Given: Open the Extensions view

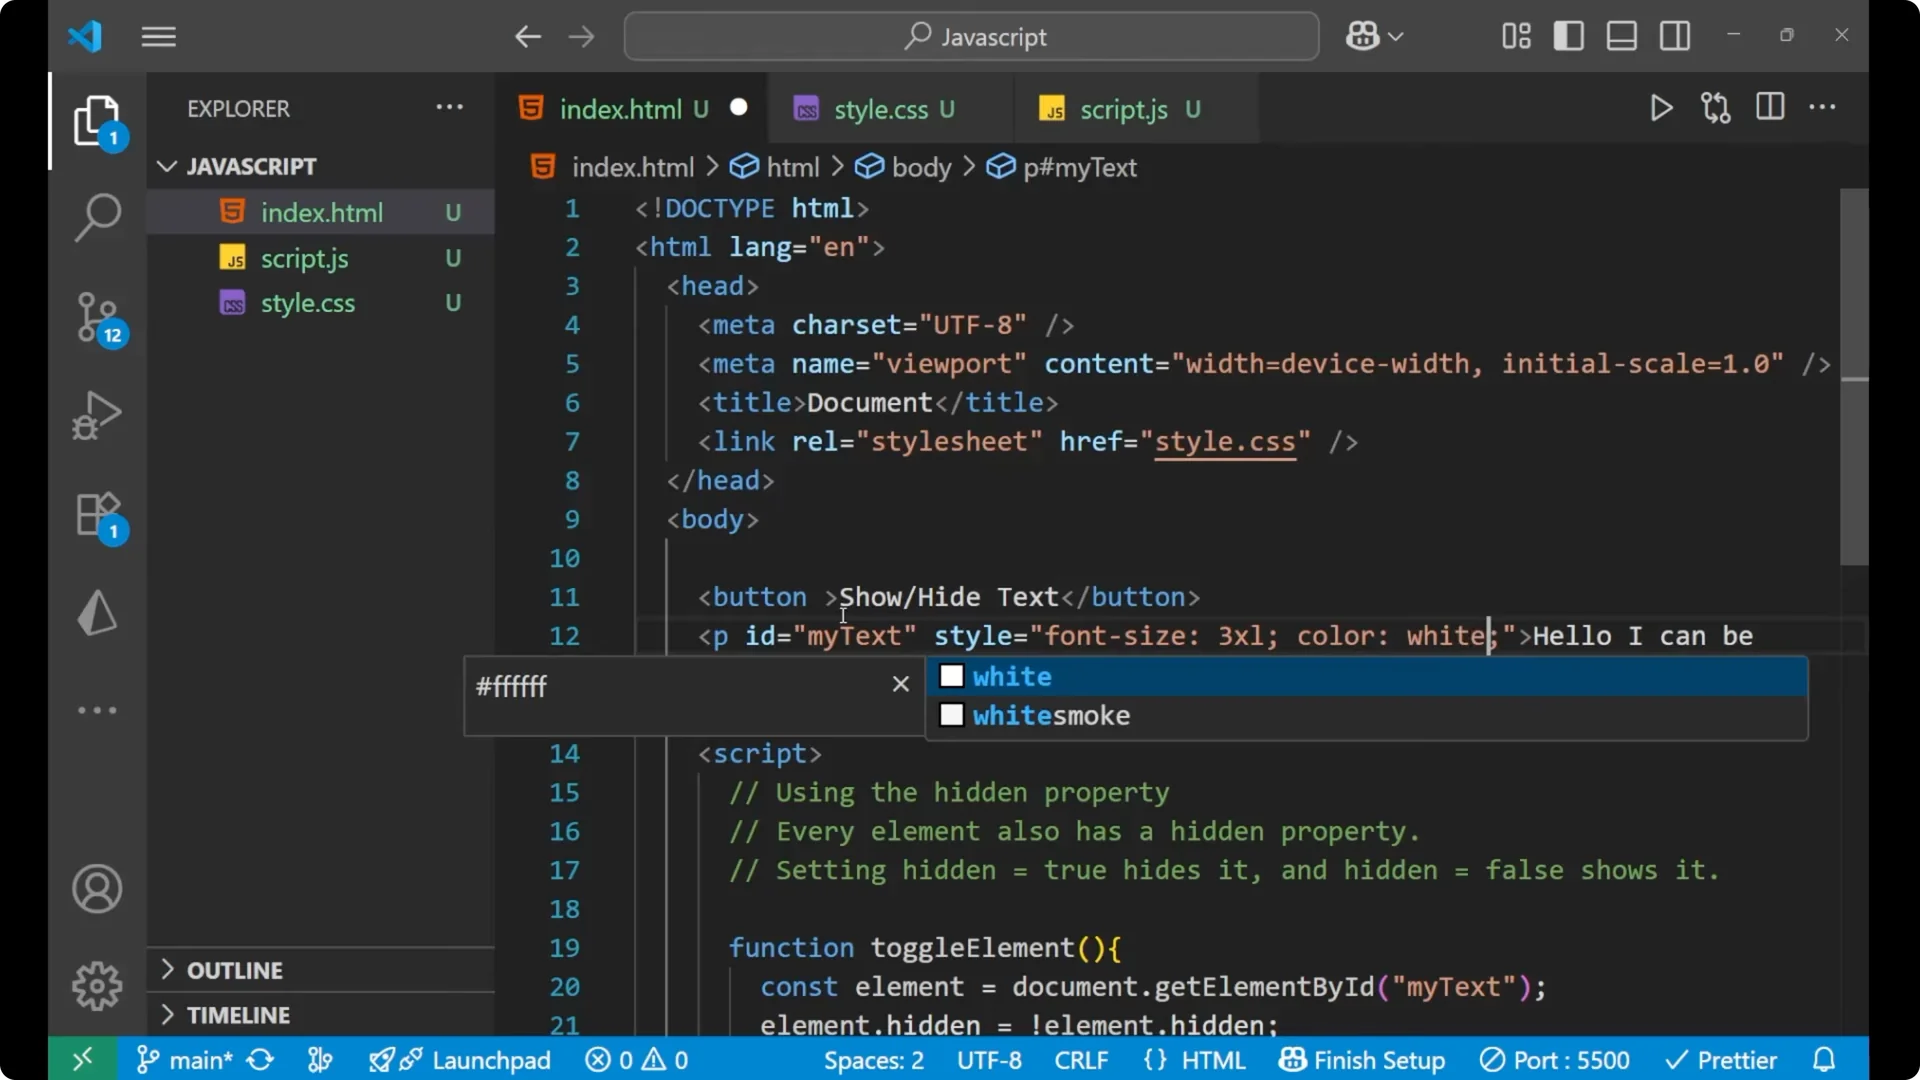Looking at the screenshot, I should [x=97, y=515].
